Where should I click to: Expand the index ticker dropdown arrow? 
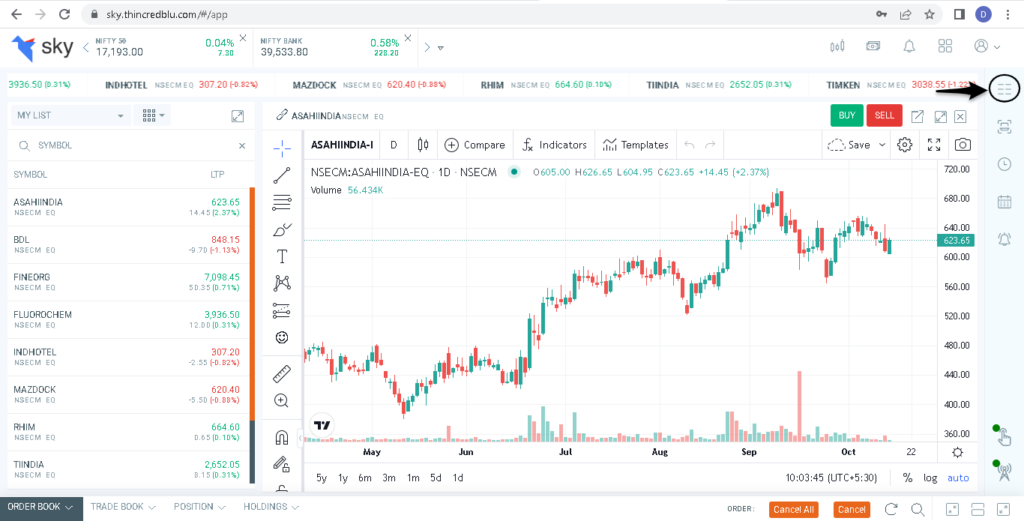pos(441,47)
